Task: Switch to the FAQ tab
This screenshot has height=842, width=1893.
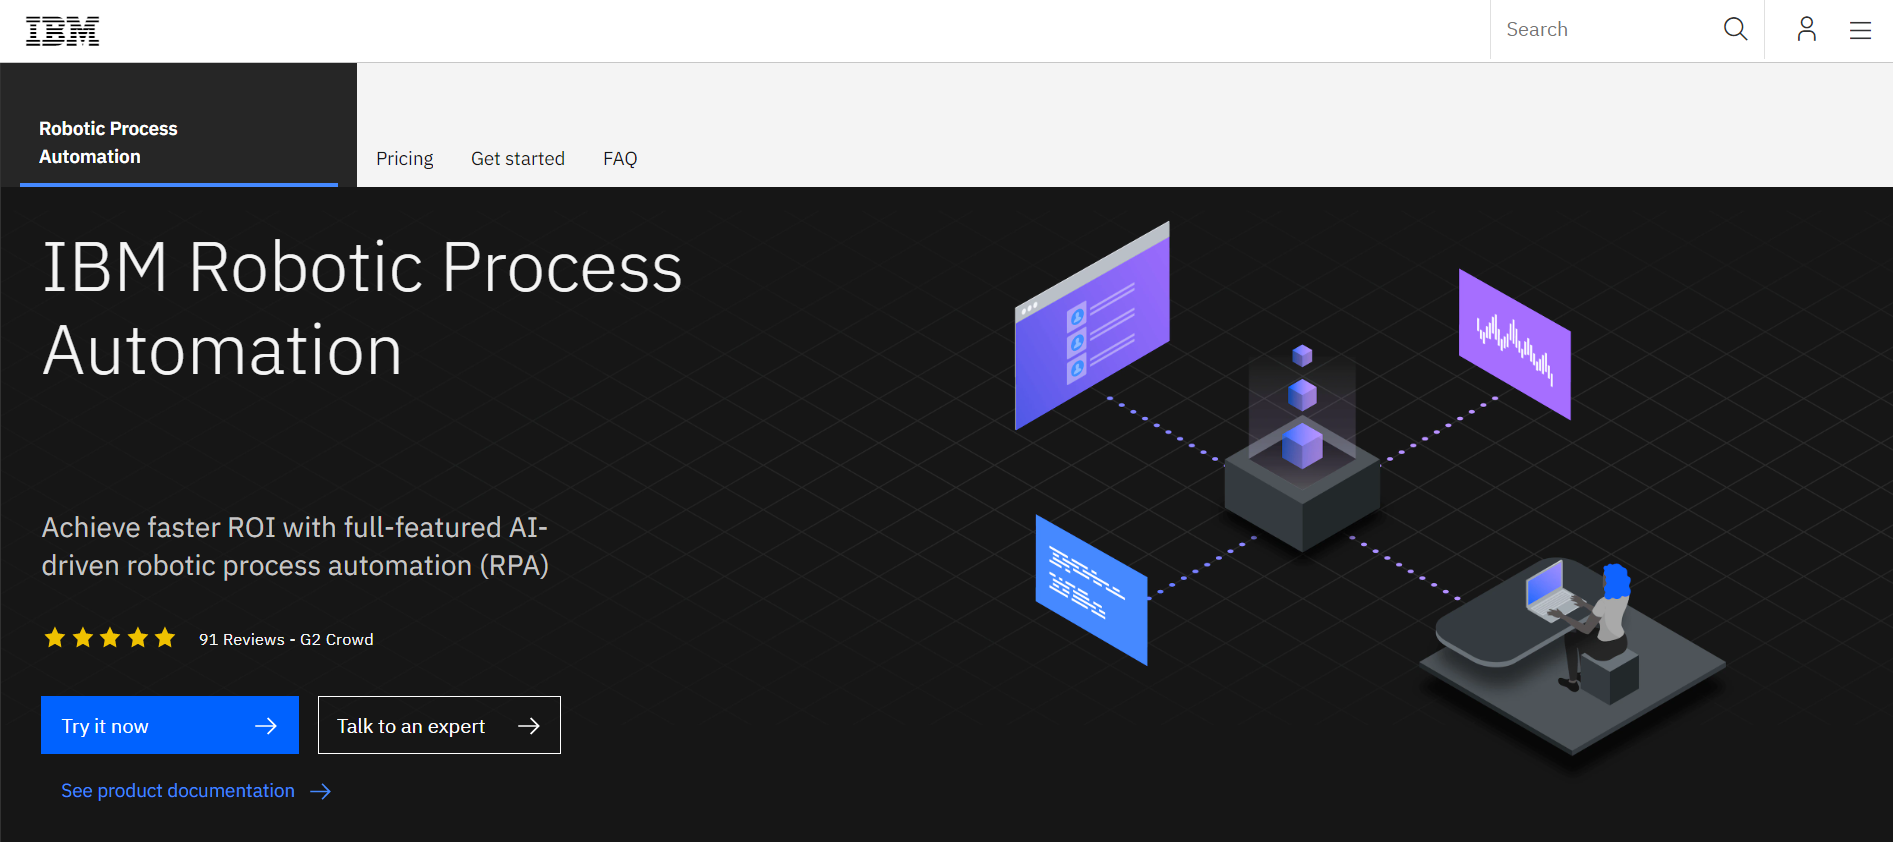Action: 620,159
